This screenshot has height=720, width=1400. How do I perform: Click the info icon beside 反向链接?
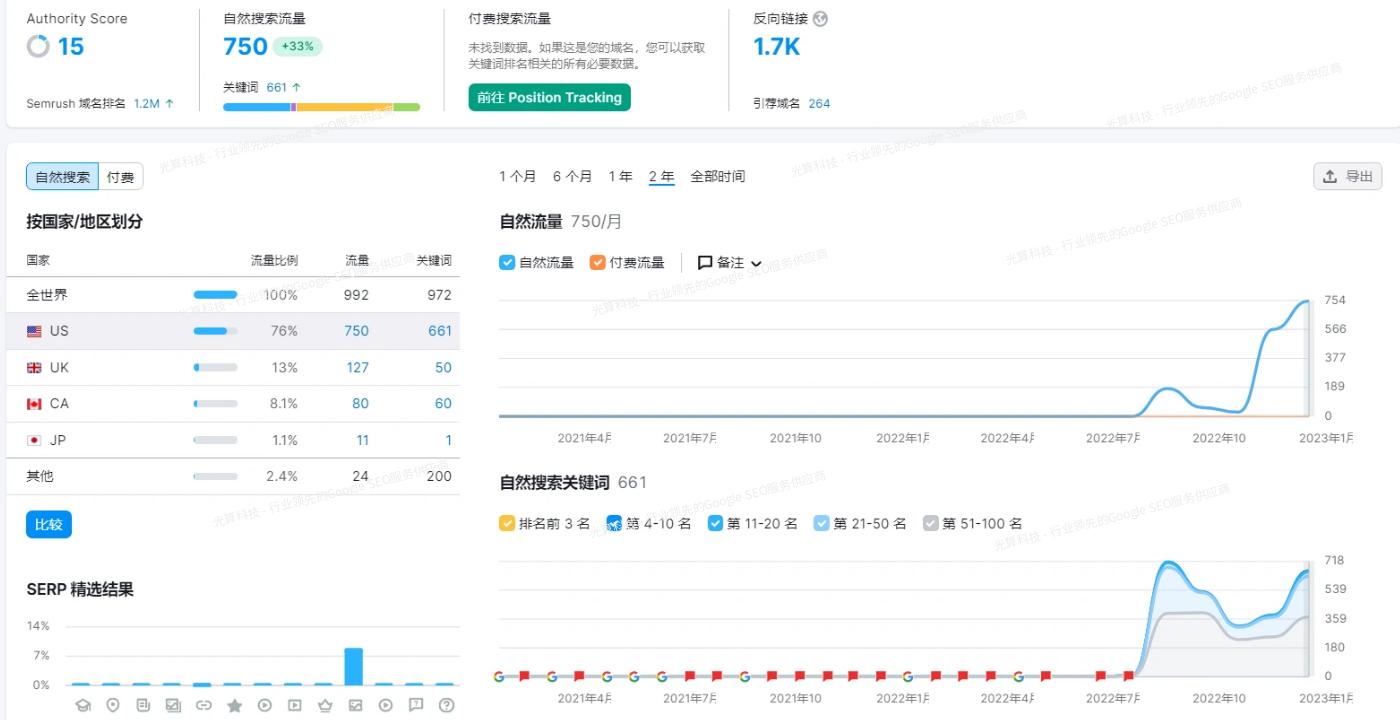(821, 18)
